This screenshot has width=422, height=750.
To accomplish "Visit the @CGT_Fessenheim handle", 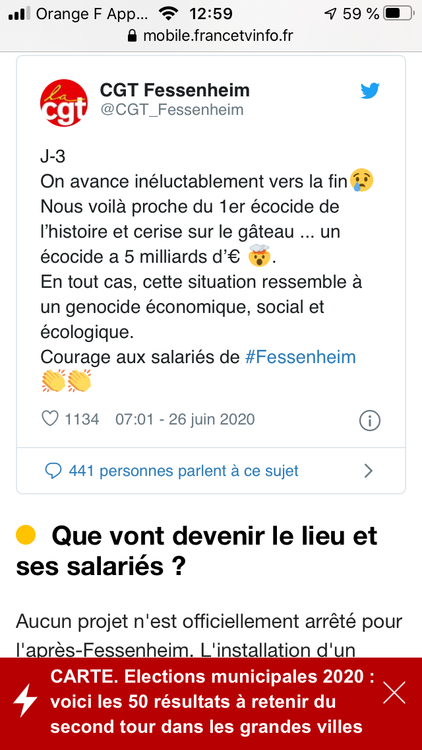I will [x=171, y=110].
